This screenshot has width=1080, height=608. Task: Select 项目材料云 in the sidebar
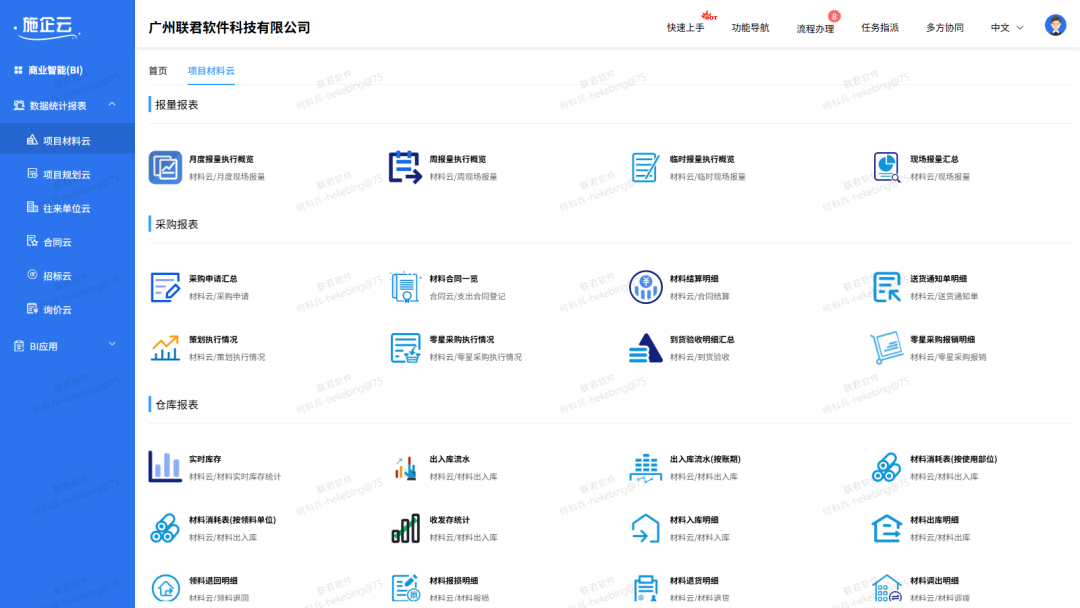tap(67, 140)
